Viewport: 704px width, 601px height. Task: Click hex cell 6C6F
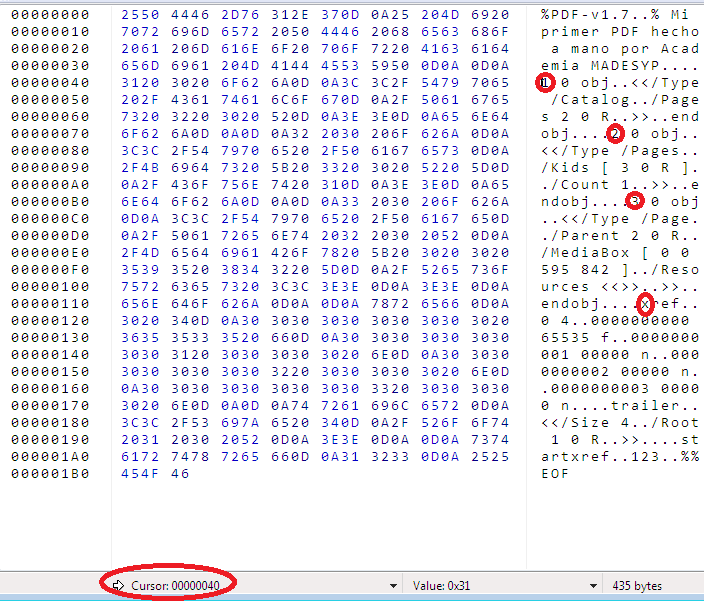click(x=290, y=100)
